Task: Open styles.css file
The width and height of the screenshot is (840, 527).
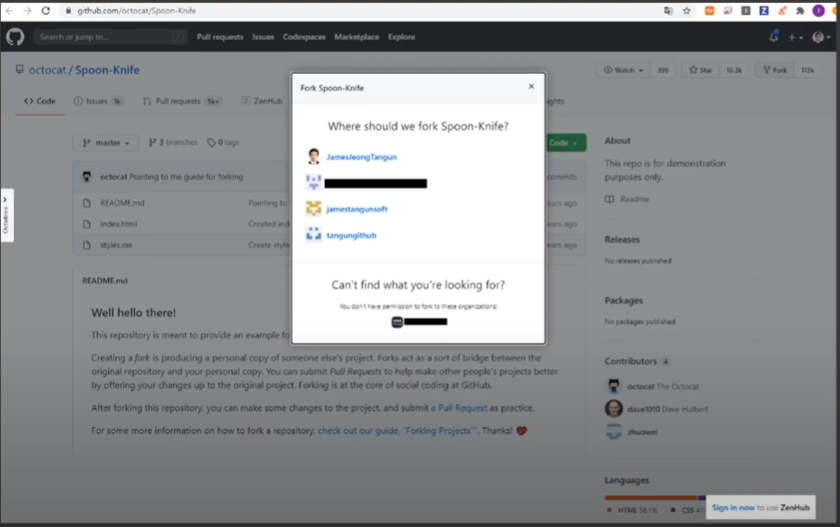Action: click(x=116, y=245)
